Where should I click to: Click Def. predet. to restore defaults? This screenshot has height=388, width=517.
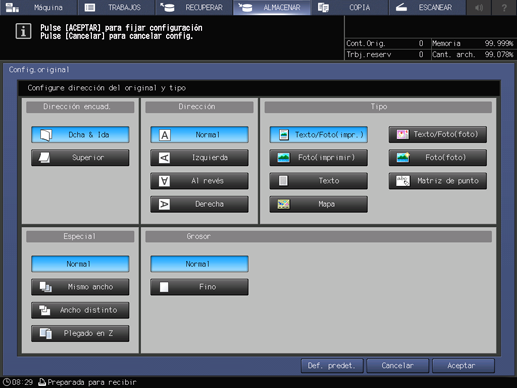pos(332,366)
